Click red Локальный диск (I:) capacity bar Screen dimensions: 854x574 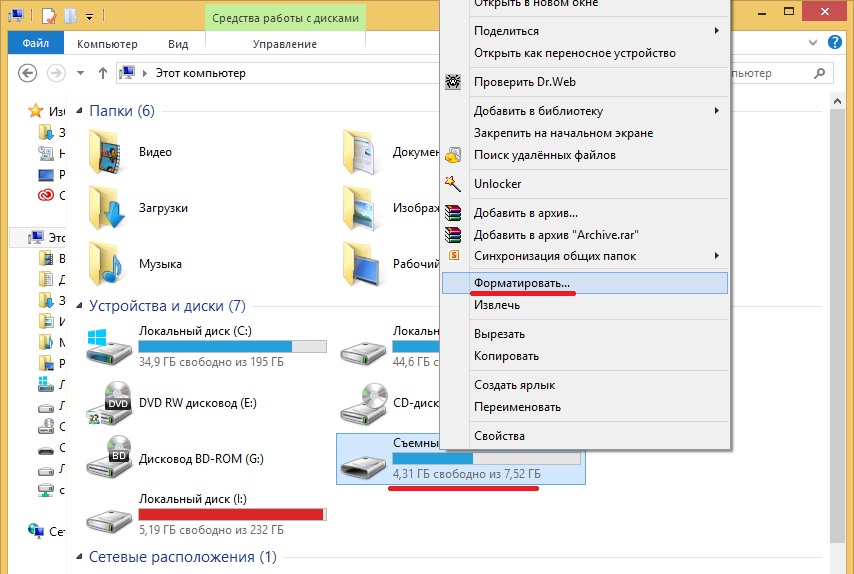233,514
